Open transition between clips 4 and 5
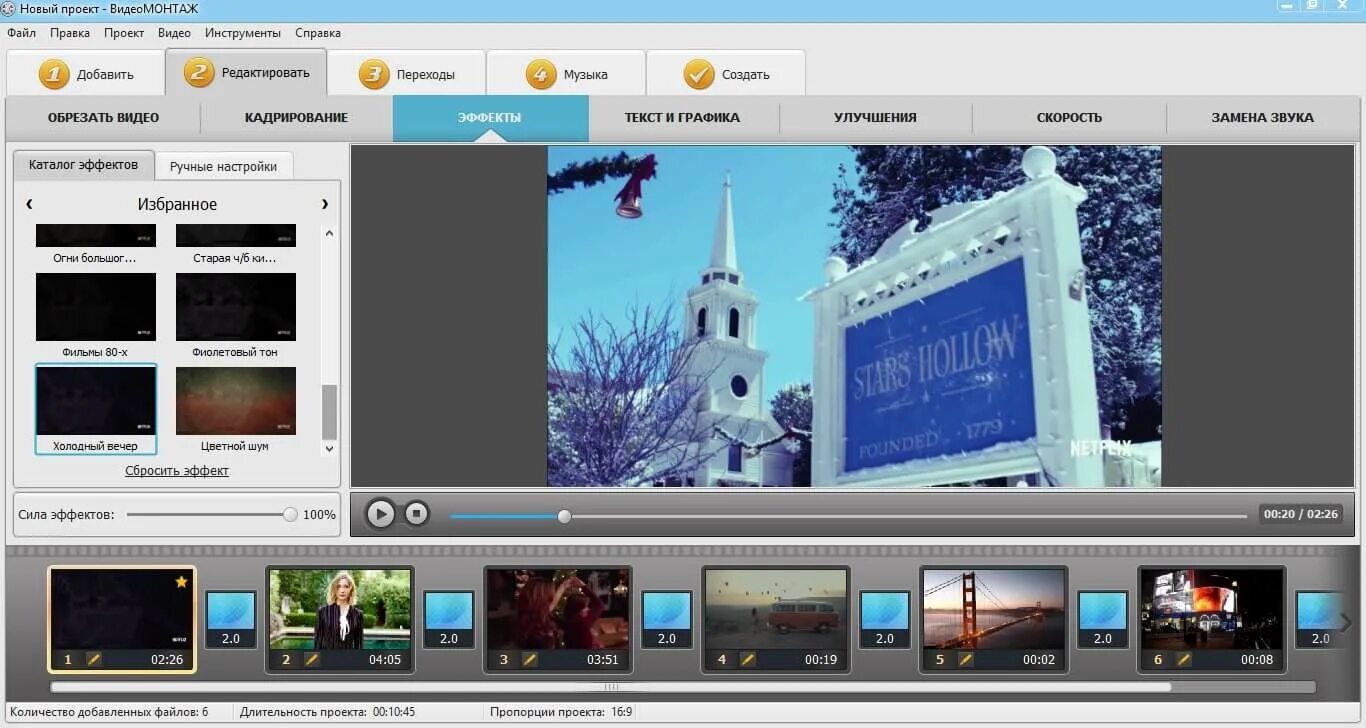 pos(885,620)
